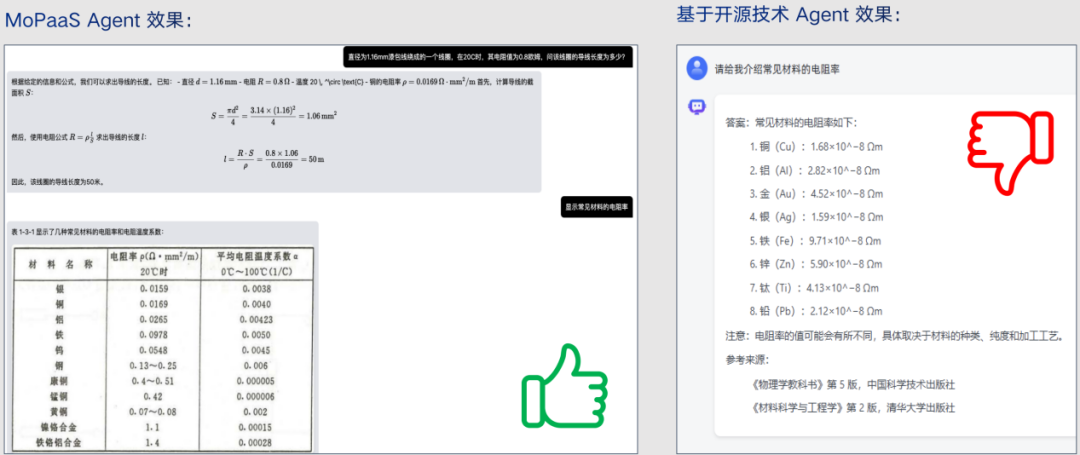Click the temperature coefficient 0.00423
The height and width of the screenshot is (455, 1080).
pyautogui.click(x=257, y=319)
